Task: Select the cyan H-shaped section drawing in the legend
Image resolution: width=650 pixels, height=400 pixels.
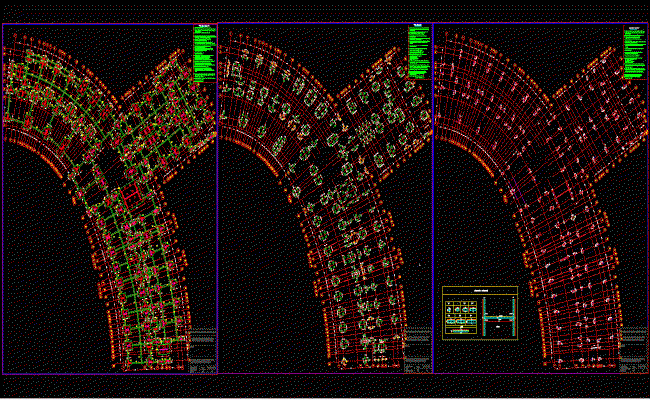Action: (499, 318)
